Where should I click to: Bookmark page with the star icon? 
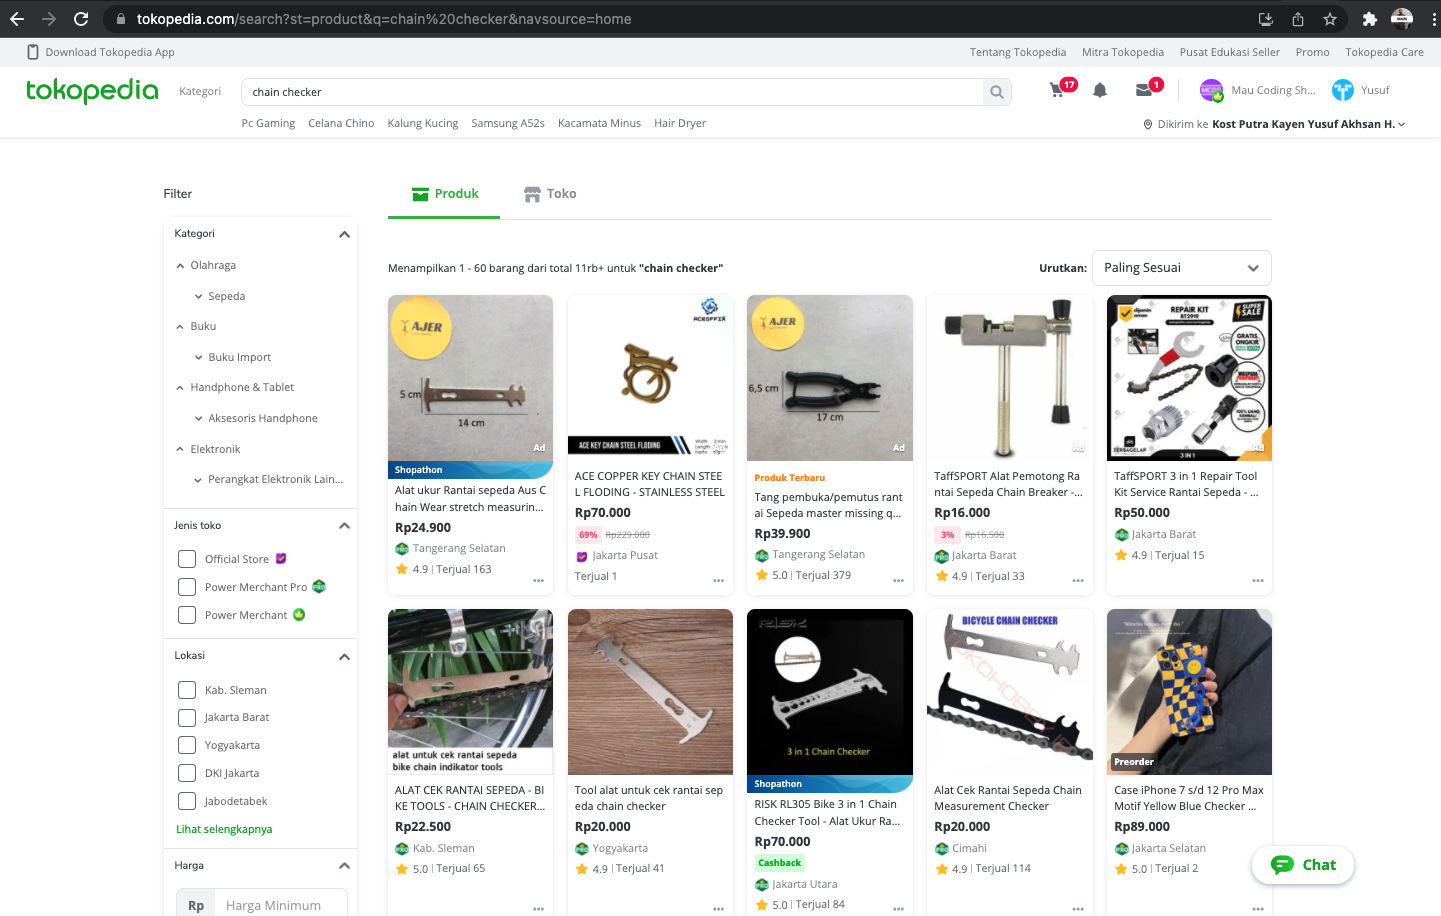click(x=1329, y=19)
